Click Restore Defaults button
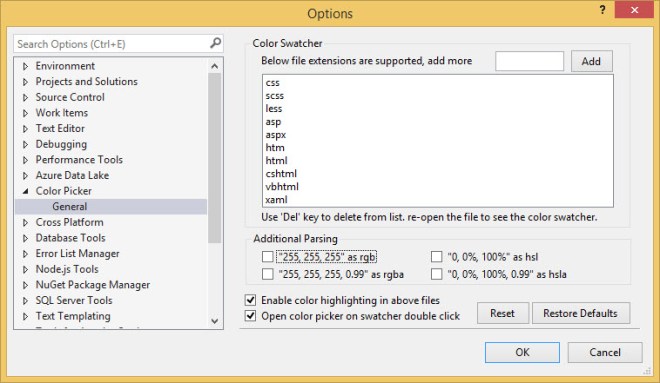660x383 pixels. [580, 313]
